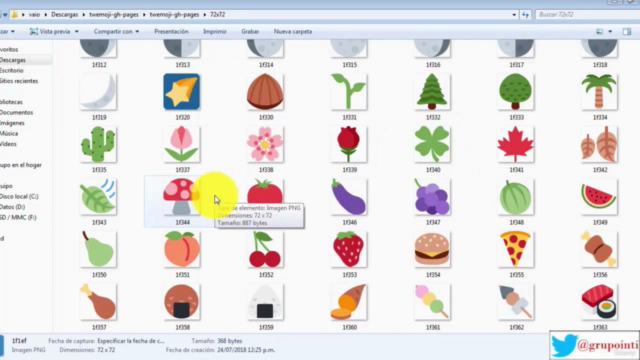The height and width of the screenshot is (360, 640).
Task: Select the watermelon slice image 1f349
Action: click(x=599, y=197)
